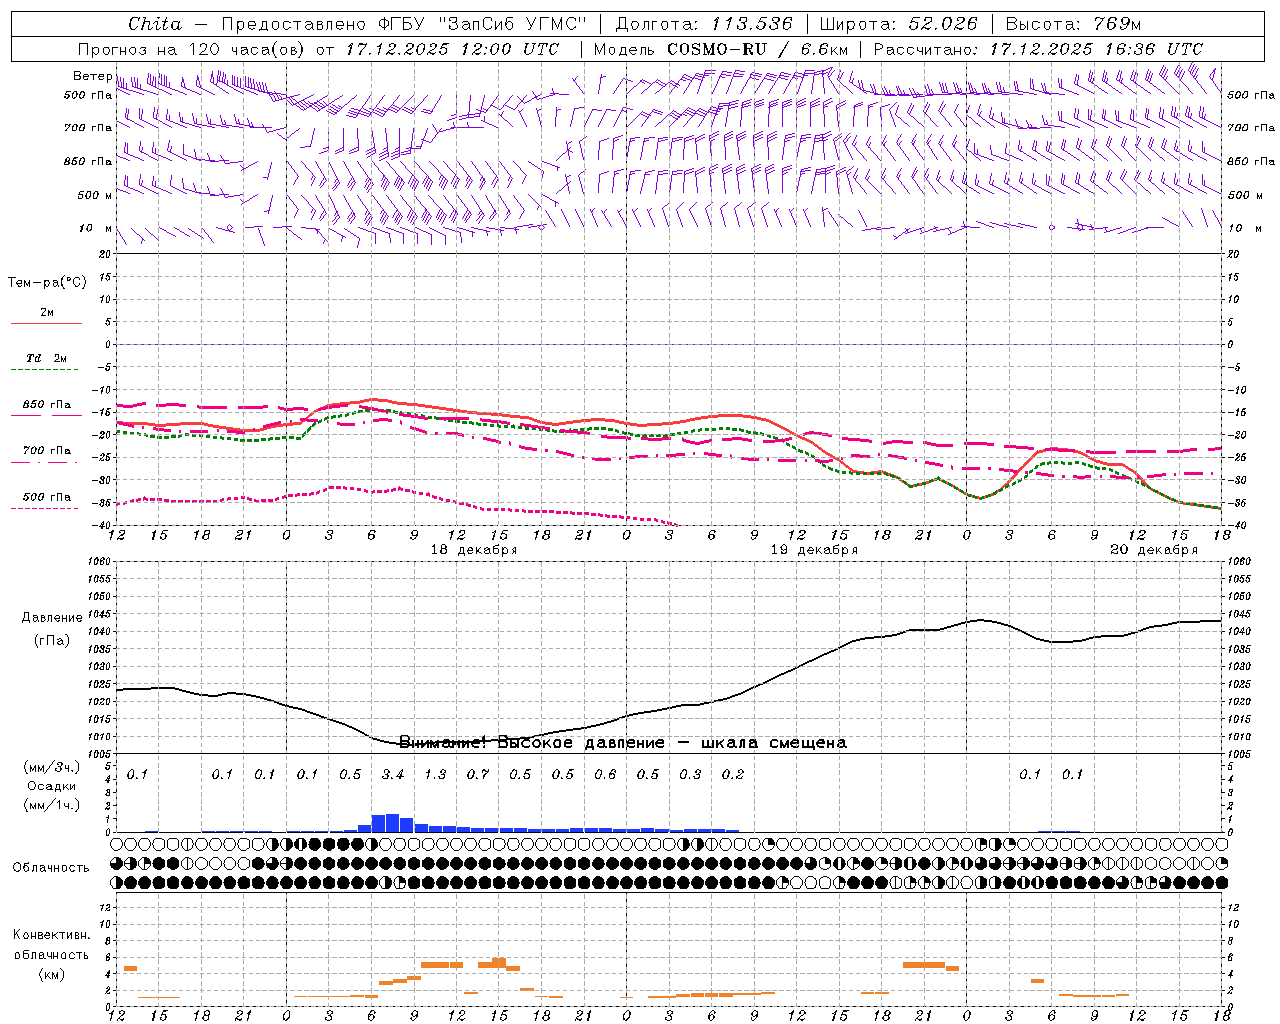This screenshot has width=1280, height=1024.
Task: Select the 0.3 precipitation value
Action: (x=690, y=774)
